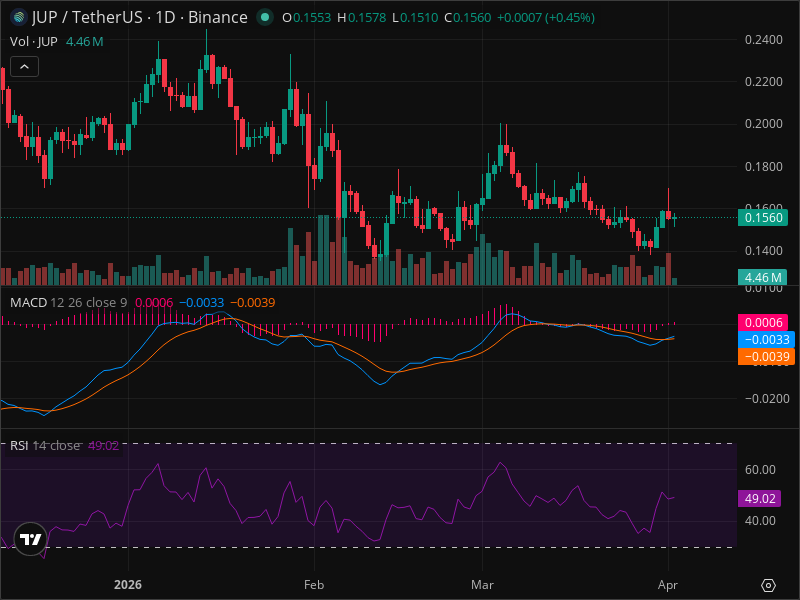
Task: Click the green market status dot
Action: [x=264, y=17]
